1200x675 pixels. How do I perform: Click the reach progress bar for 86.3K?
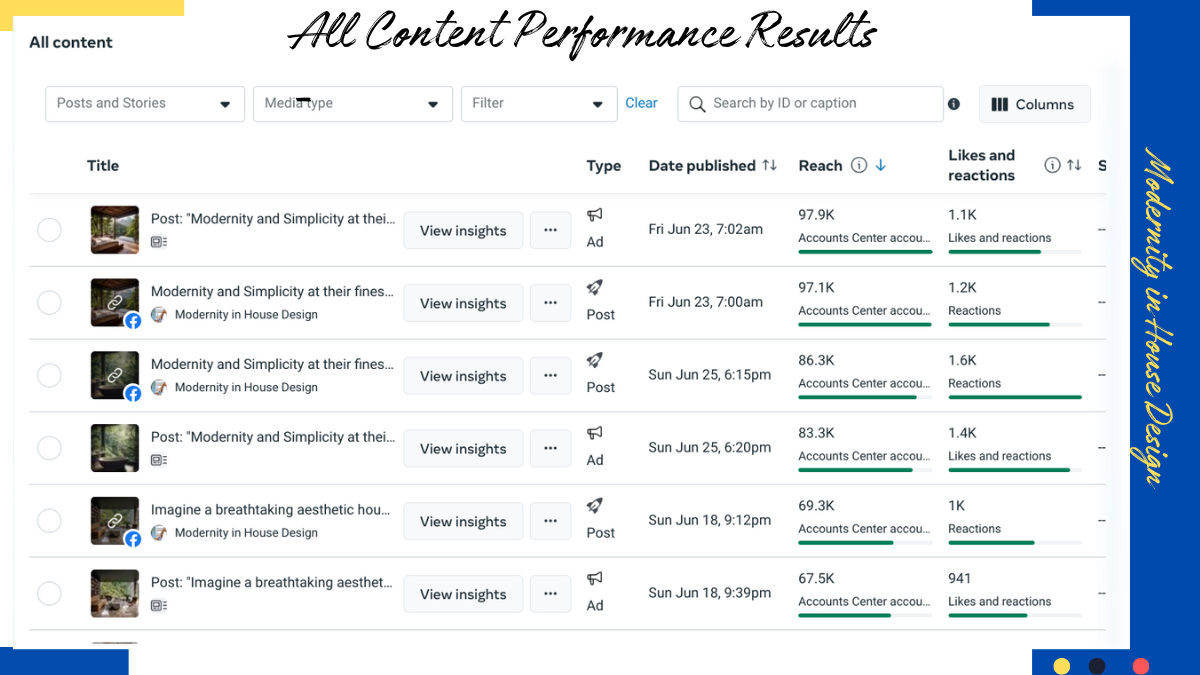864,397
